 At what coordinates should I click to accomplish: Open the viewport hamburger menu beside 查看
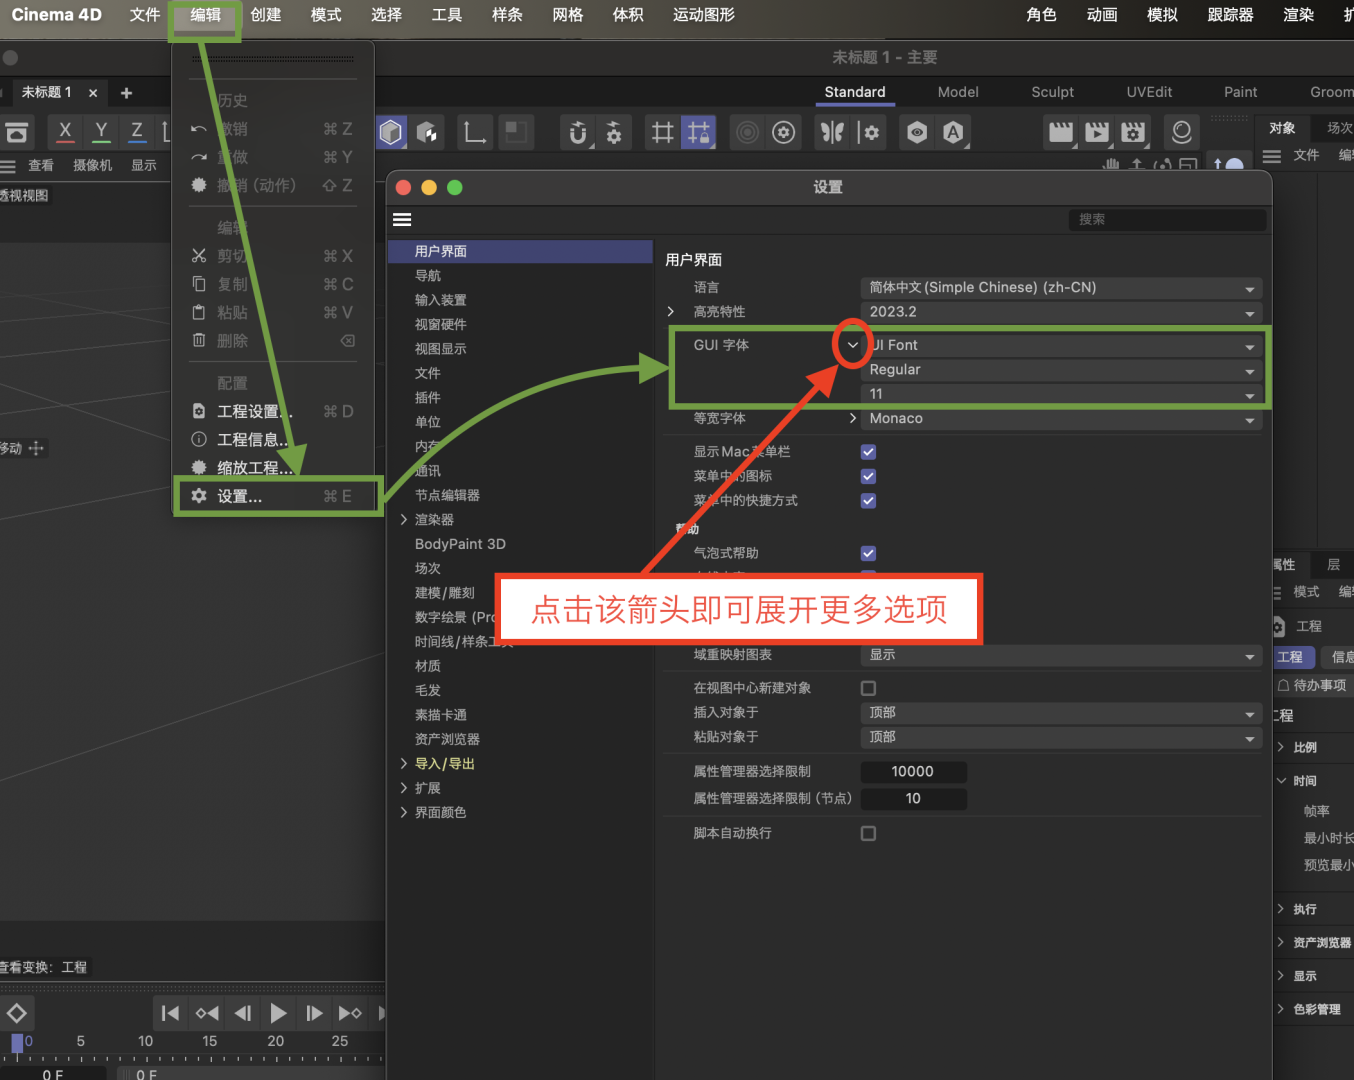[x=9, y=166]
